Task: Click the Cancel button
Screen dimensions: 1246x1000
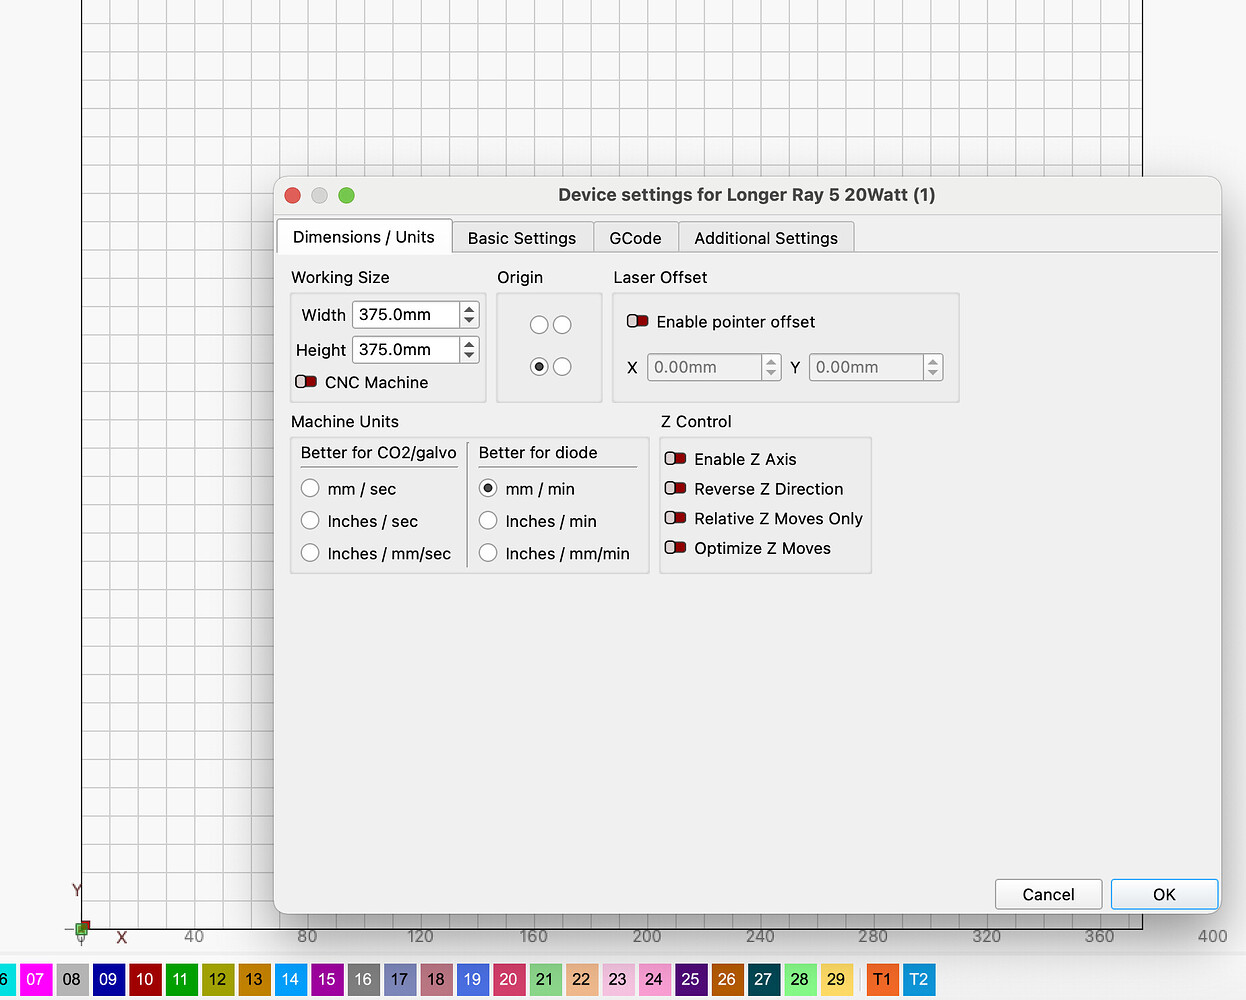Action: click(1048, 894)
